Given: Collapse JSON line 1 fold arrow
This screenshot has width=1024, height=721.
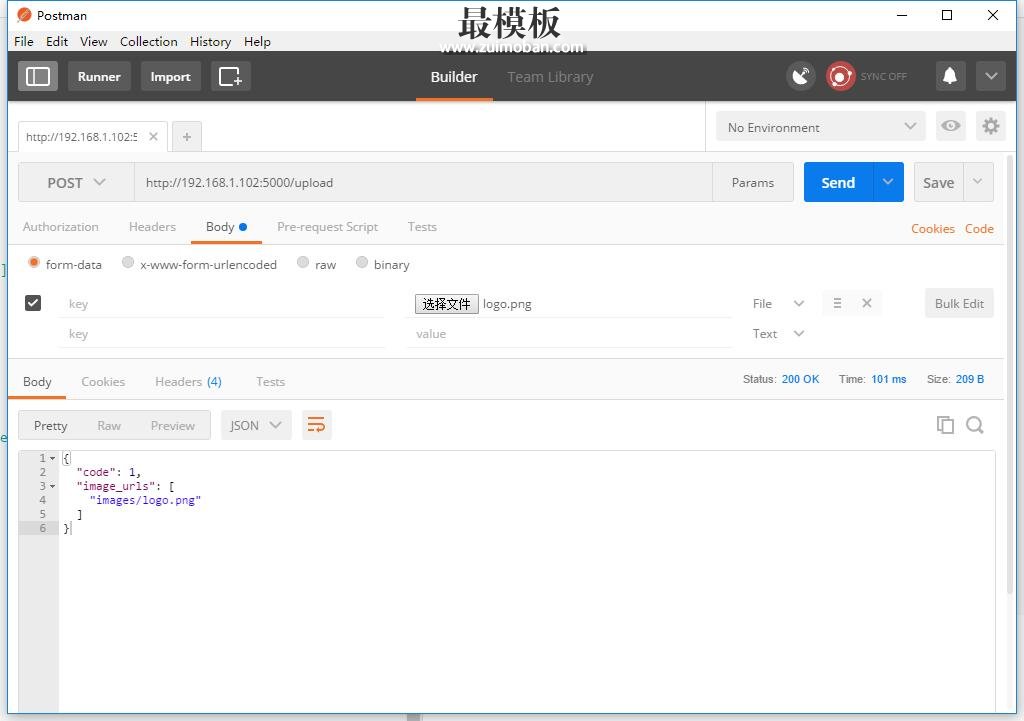Looking at the screenshot, I should (52, 458).
